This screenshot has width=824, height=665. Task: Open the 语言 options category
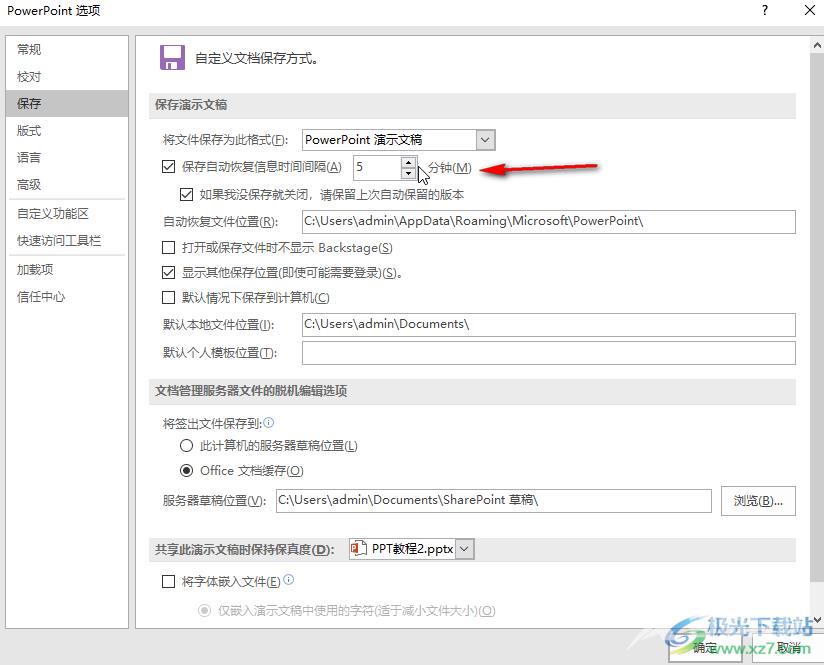[x=67, y=157]
